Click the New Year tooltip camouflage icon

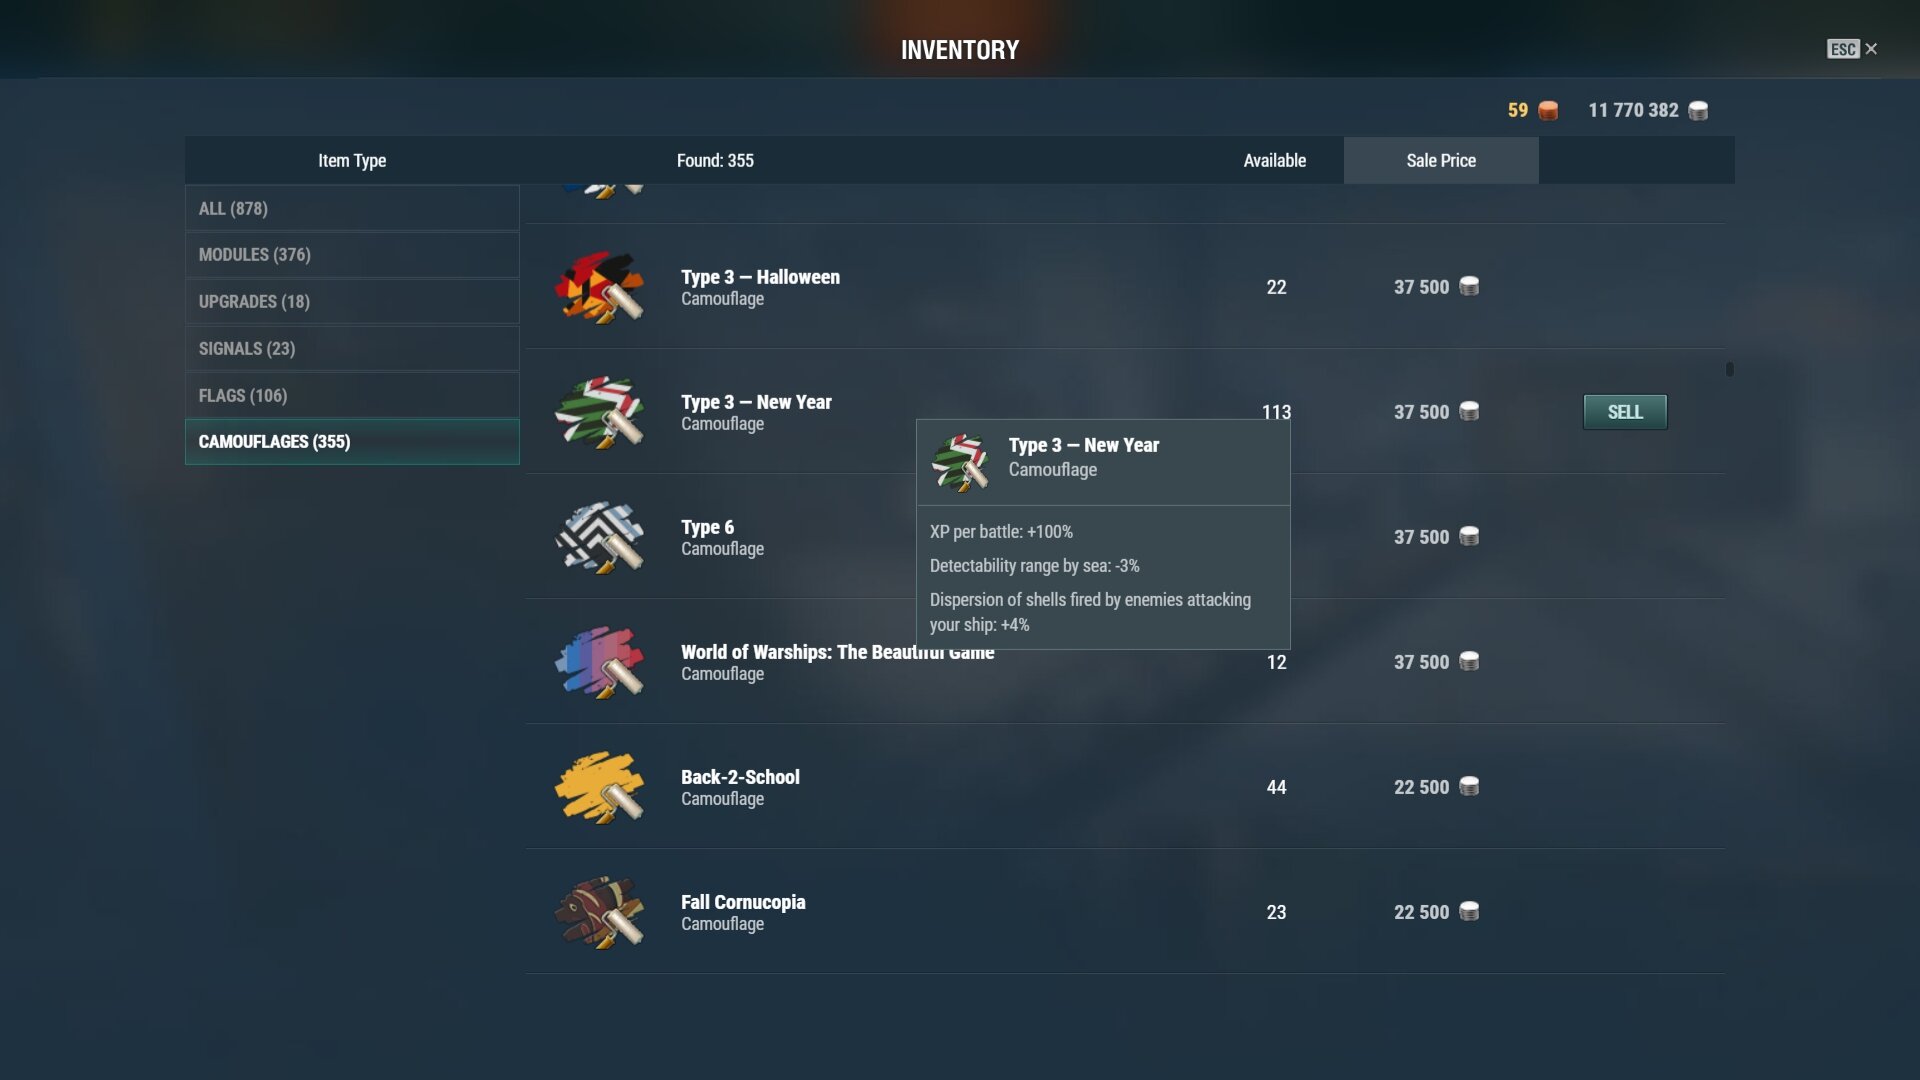(x=961, y=462)
